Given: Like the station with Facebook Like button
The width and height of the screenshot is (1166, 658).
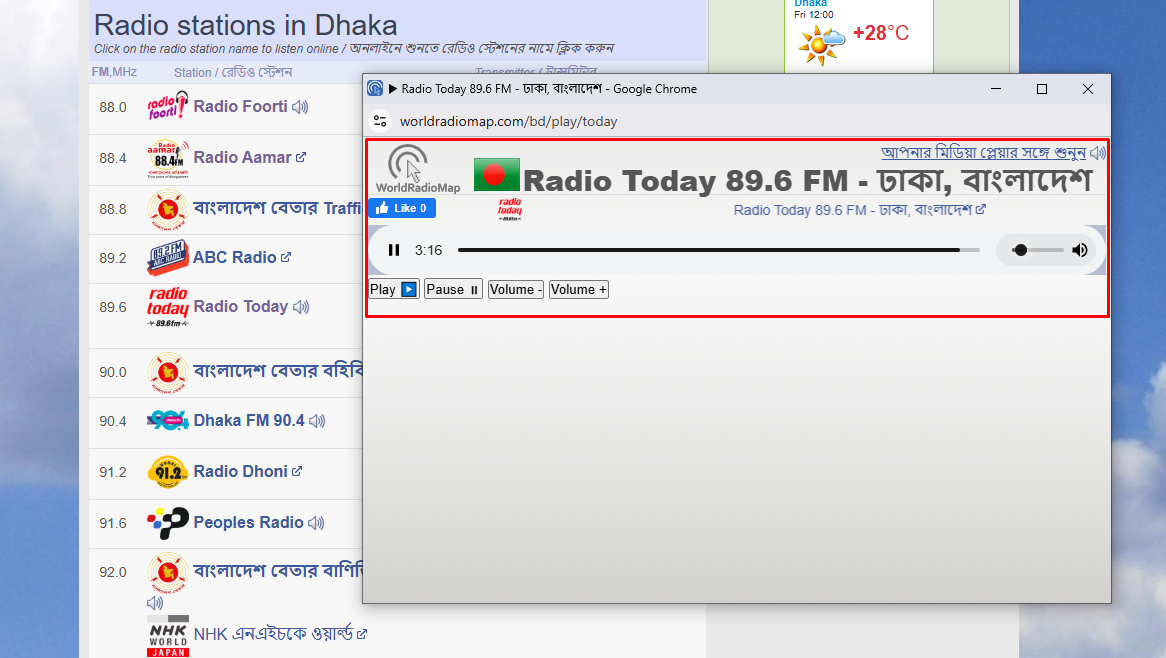Looking at the screenshot, I should (x=402, y=208).
